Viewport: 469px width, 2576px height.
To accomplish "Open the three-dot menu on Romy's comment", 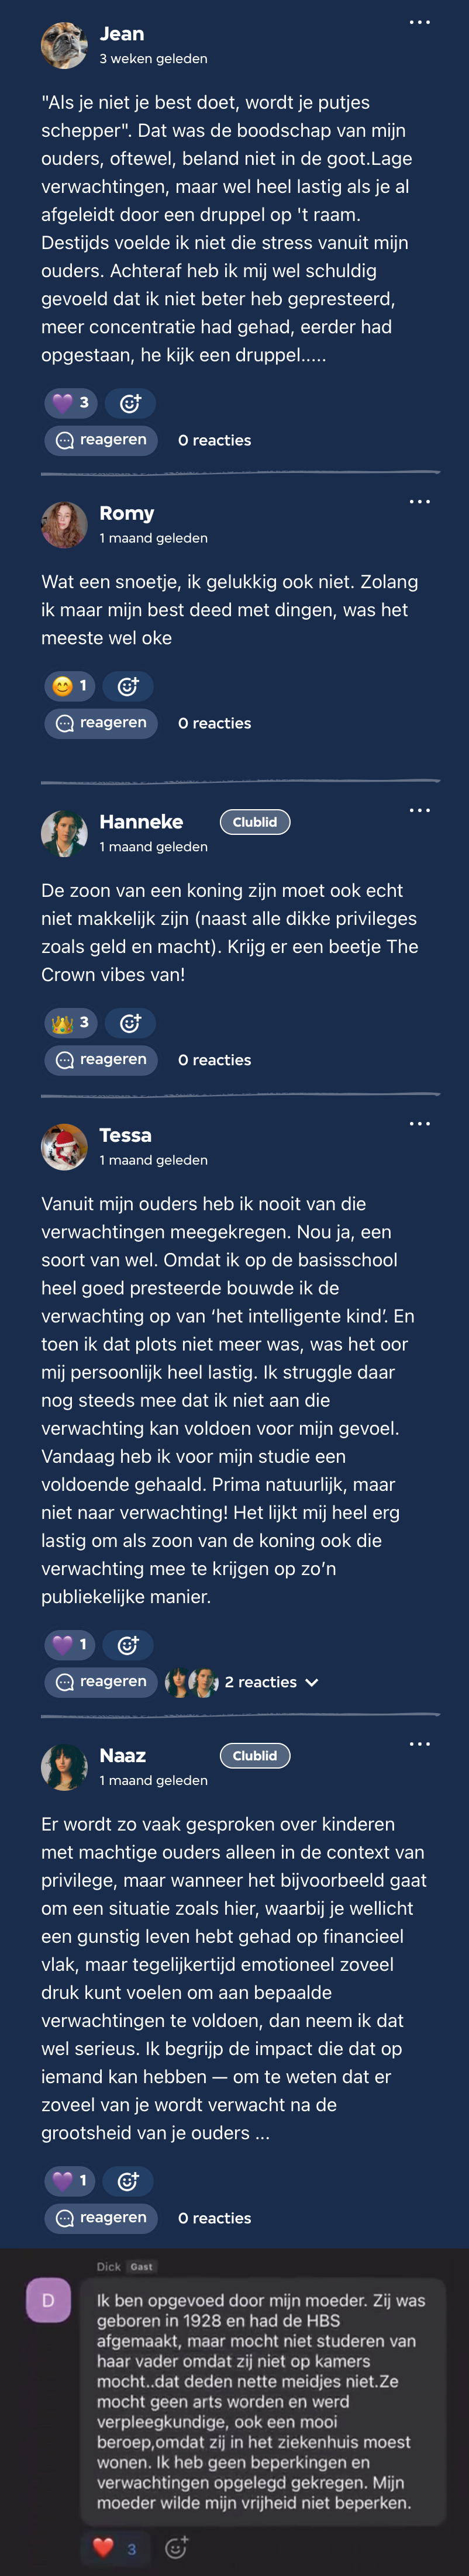I will coord(419,501).
